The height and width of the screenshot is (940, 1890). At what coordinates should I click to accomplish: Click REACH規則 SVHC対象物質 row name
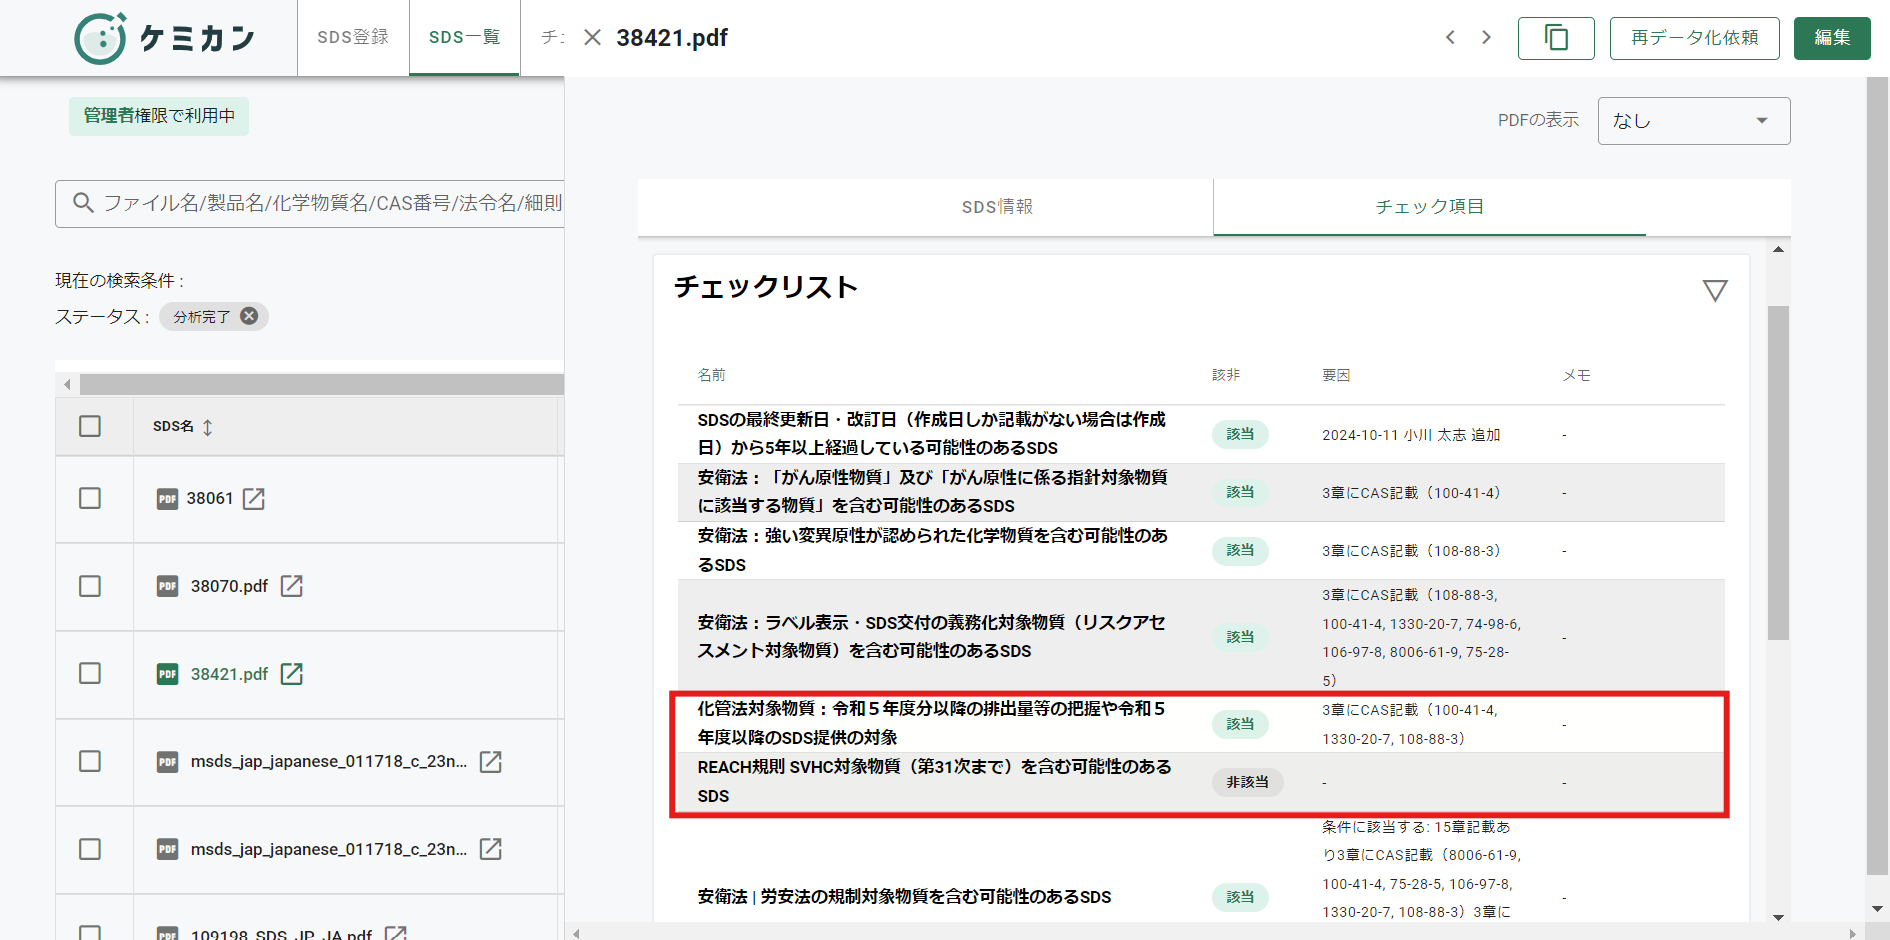pyautogui.click(x=934, y=781)
